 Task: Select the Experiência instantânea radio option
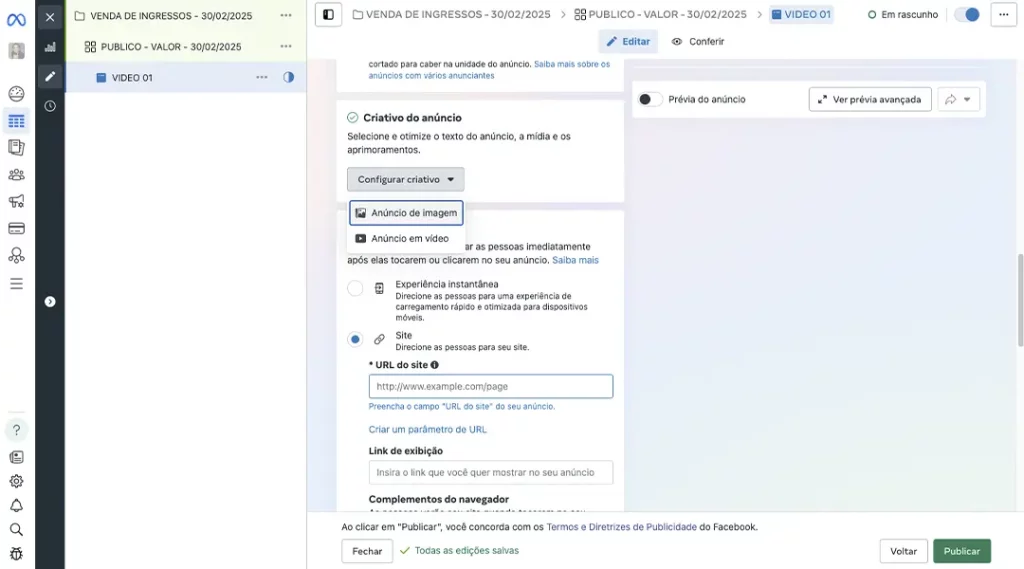(x=355, y=289)
